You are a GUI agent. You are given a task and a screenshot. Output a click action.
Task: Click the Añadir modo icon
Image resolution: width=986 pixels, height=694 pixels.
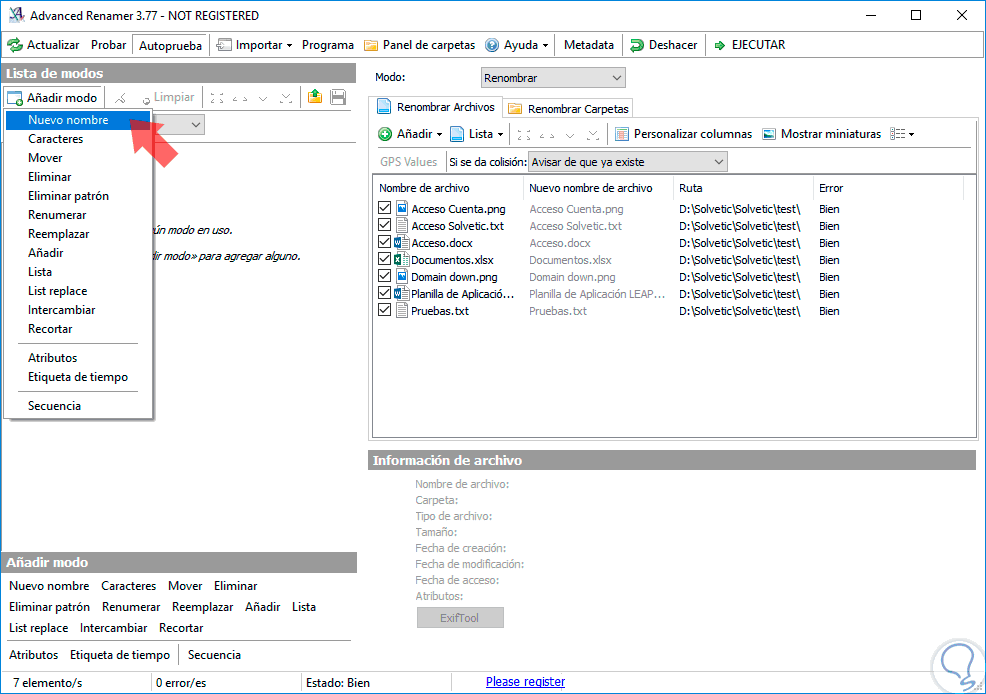(15, 98)
